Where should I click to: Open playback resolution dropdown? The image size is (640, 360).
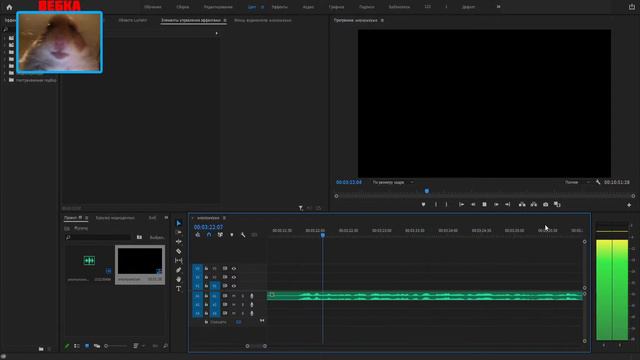pyautogui.click(x=577, y=182)
